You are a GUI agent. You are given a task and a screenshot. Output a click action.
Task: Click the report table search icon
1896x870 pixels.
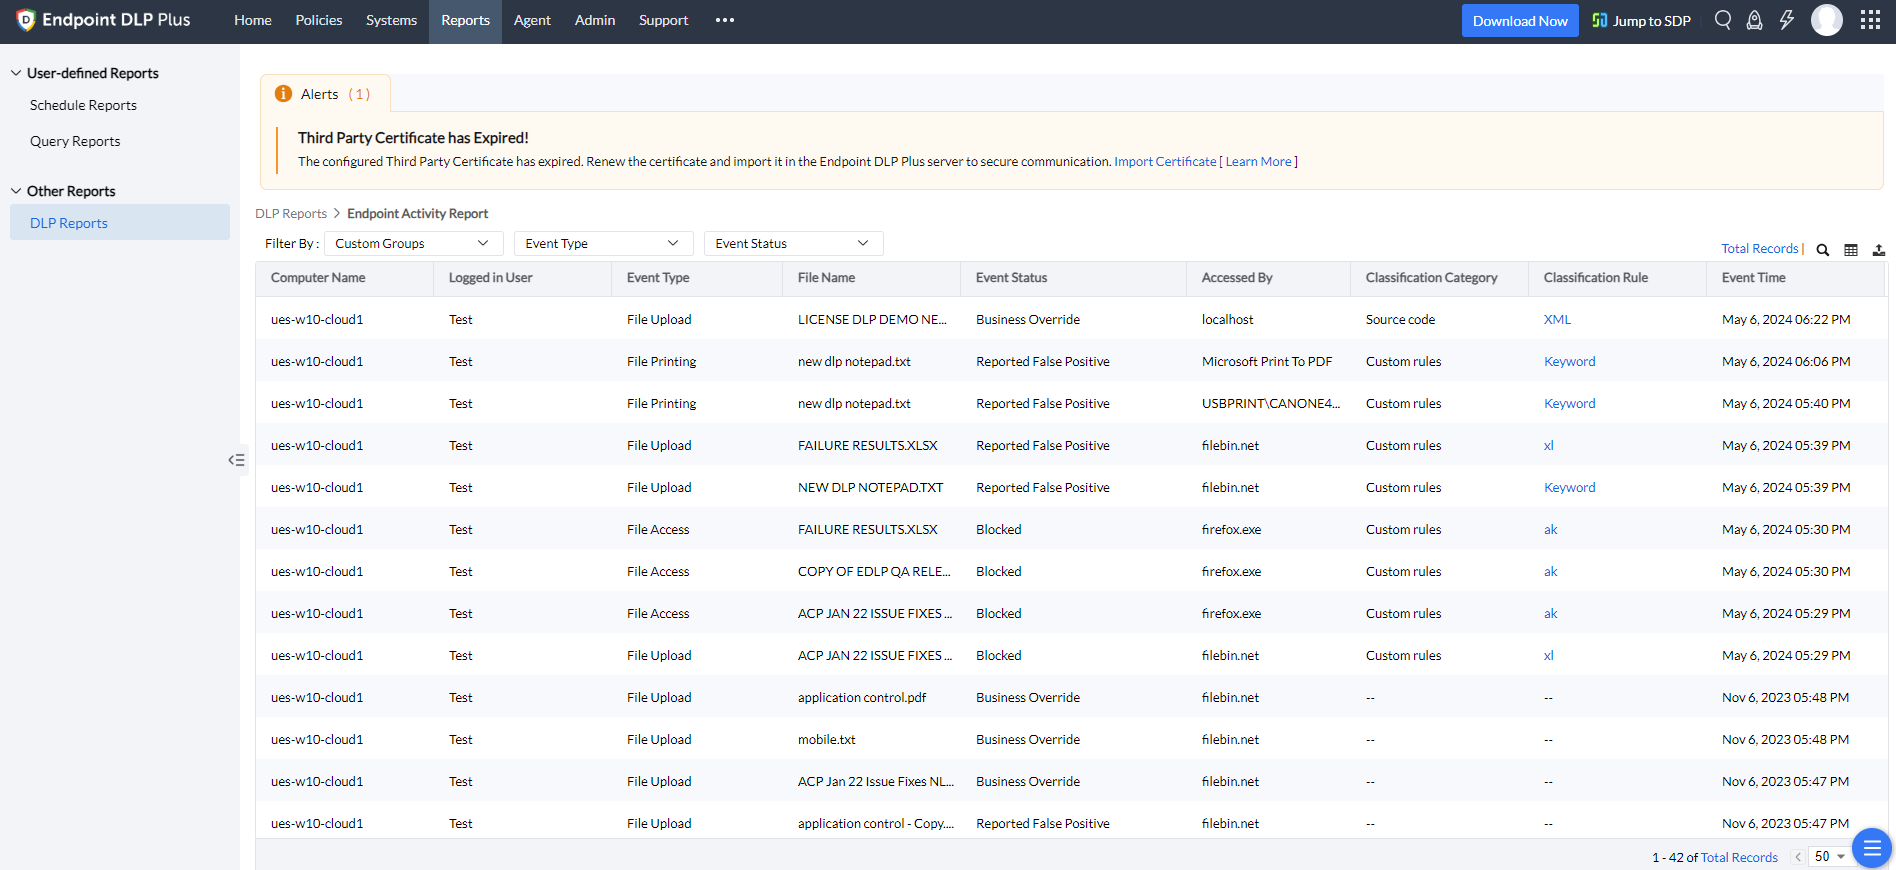coord(1823,250)
